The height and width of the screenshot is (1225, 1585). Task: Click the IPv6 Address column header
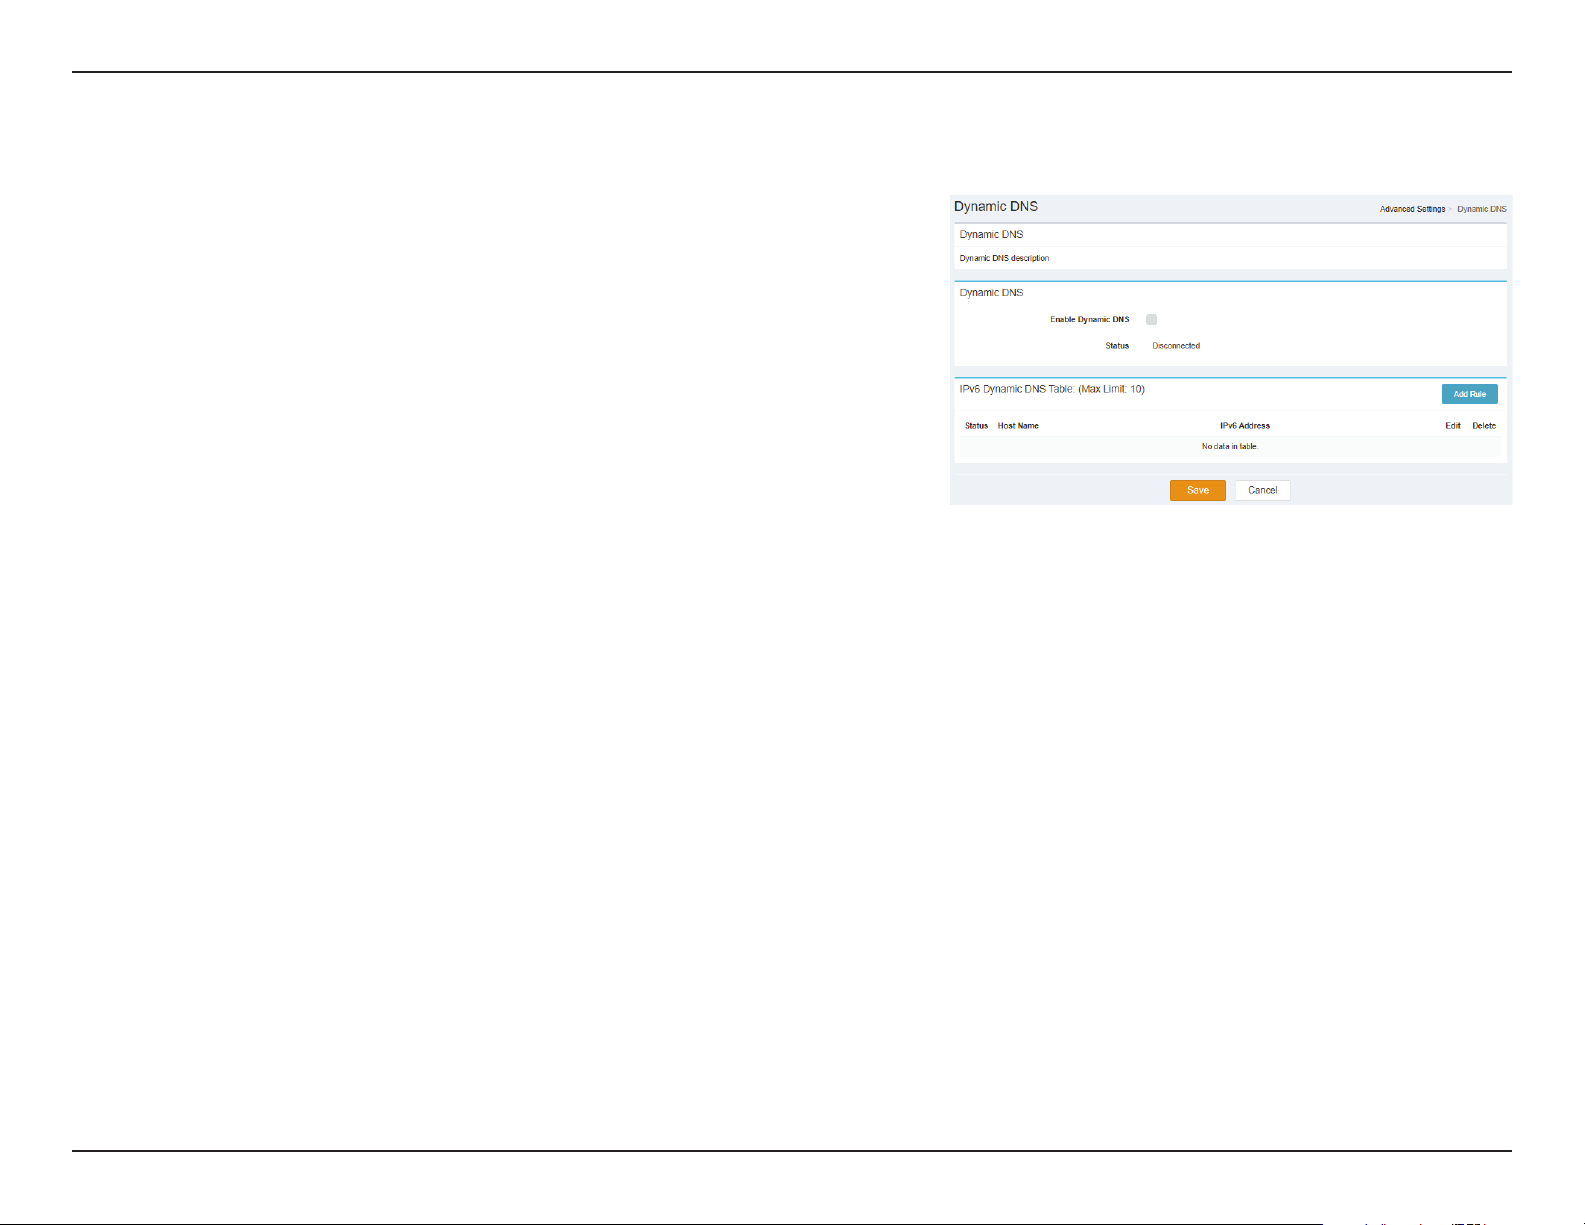[x=1245, y=426]
